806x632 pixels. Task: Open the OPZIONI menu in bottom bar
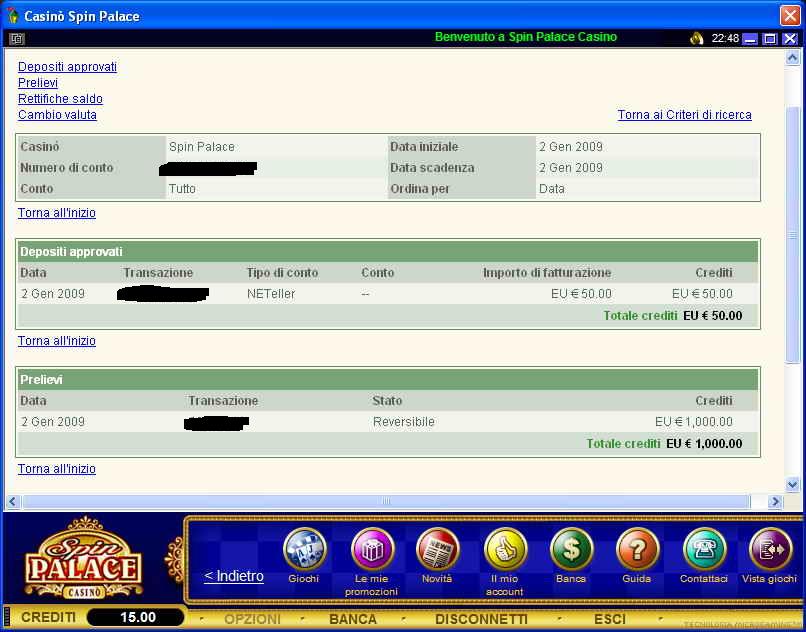tap(252, 619)
